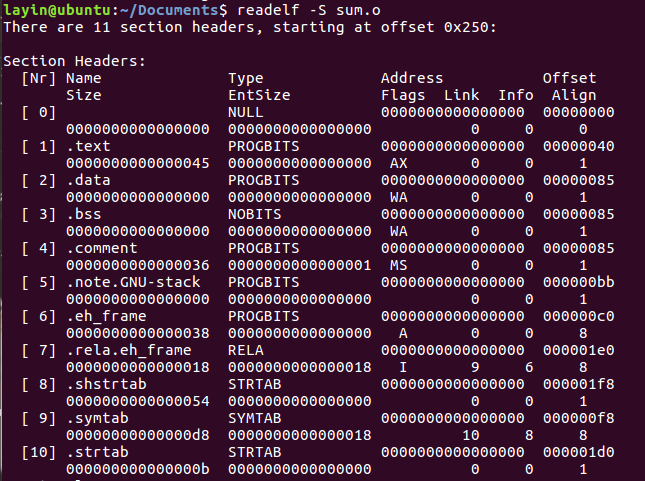
Task: Click the 'MS' flags value
Action: tap(399, 265)
